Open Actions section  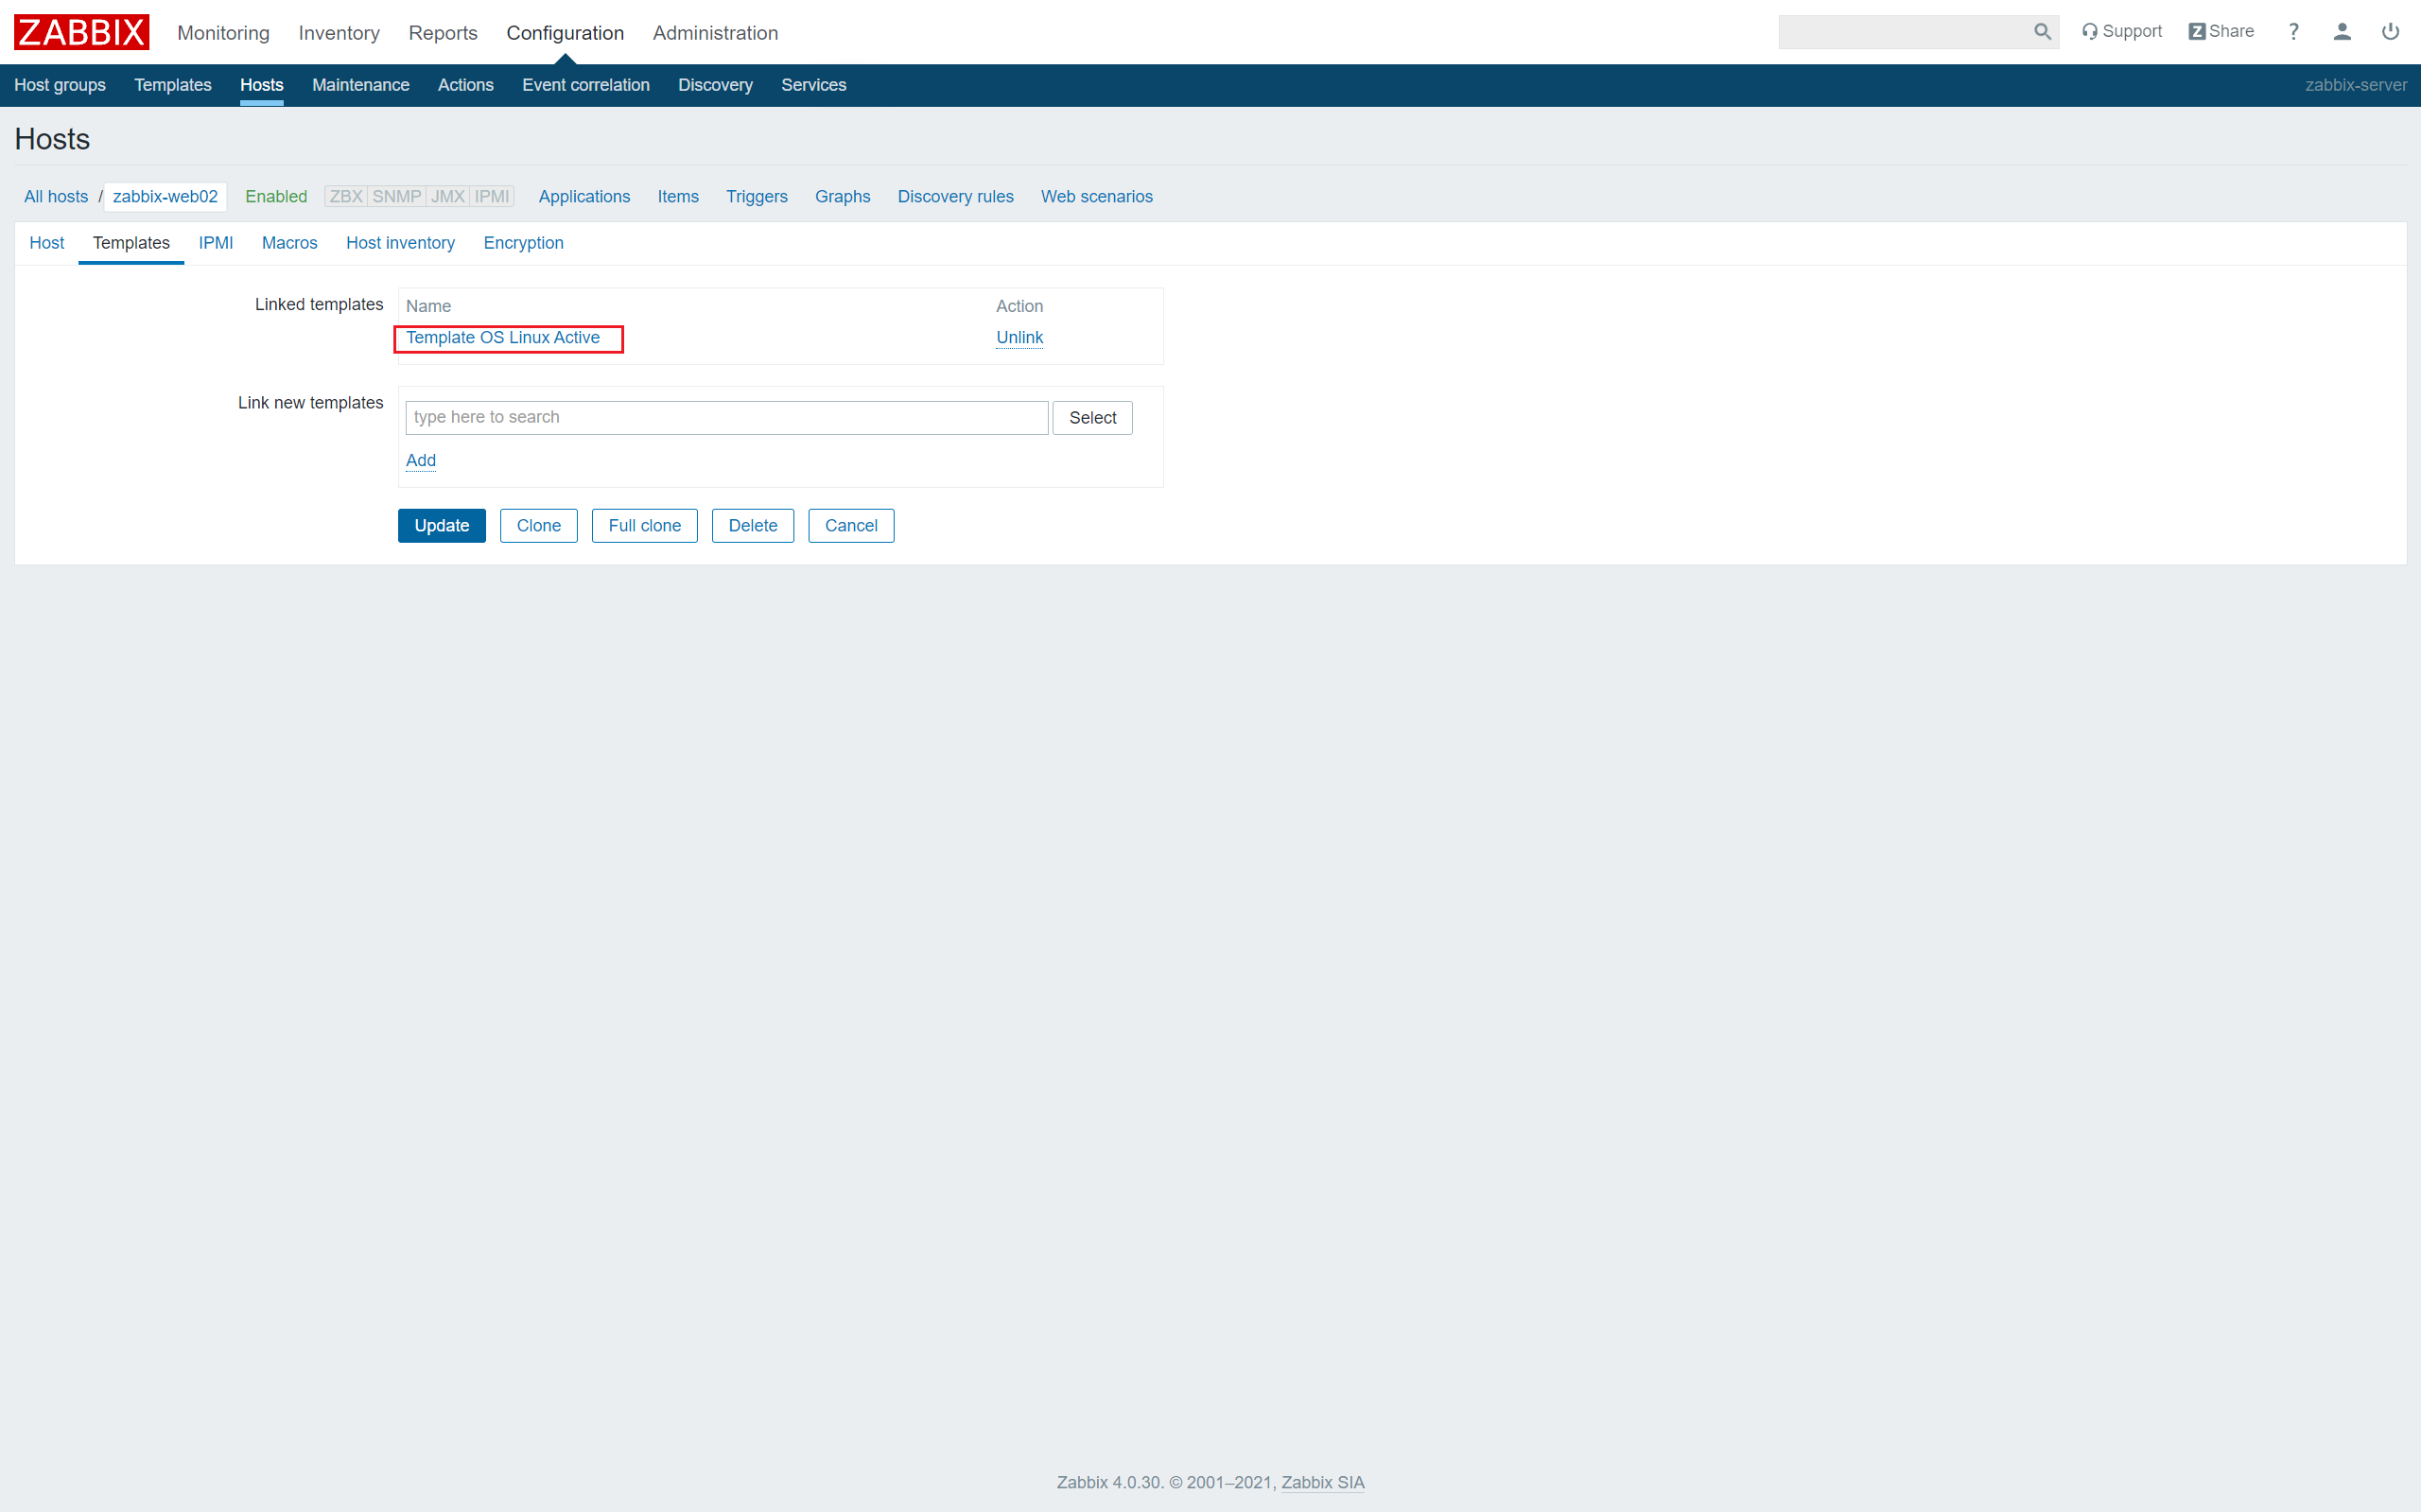pyautogui.click(x=466, y=85)
